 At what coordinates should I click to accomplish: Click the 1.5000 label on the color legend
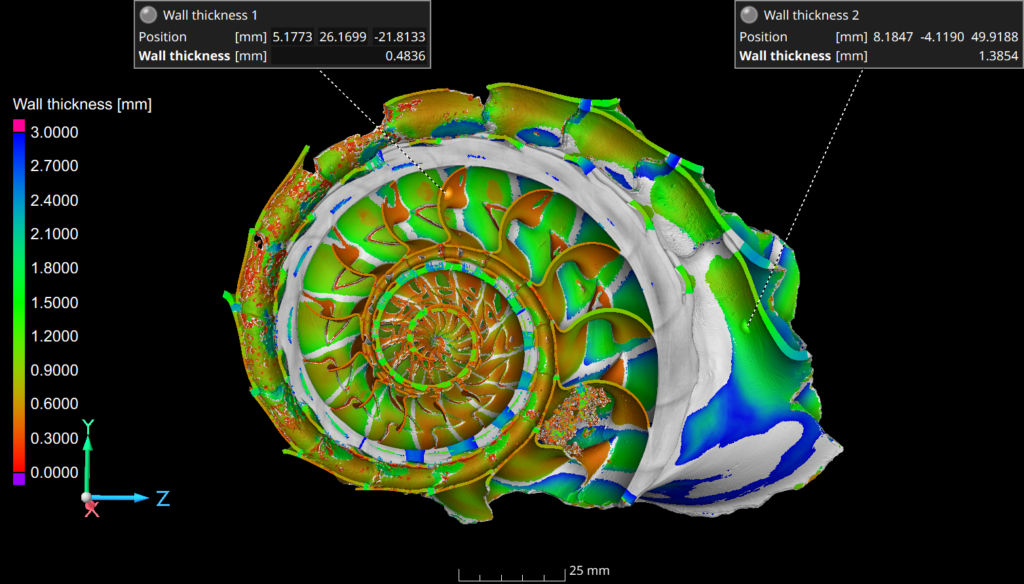click(56, 302)
